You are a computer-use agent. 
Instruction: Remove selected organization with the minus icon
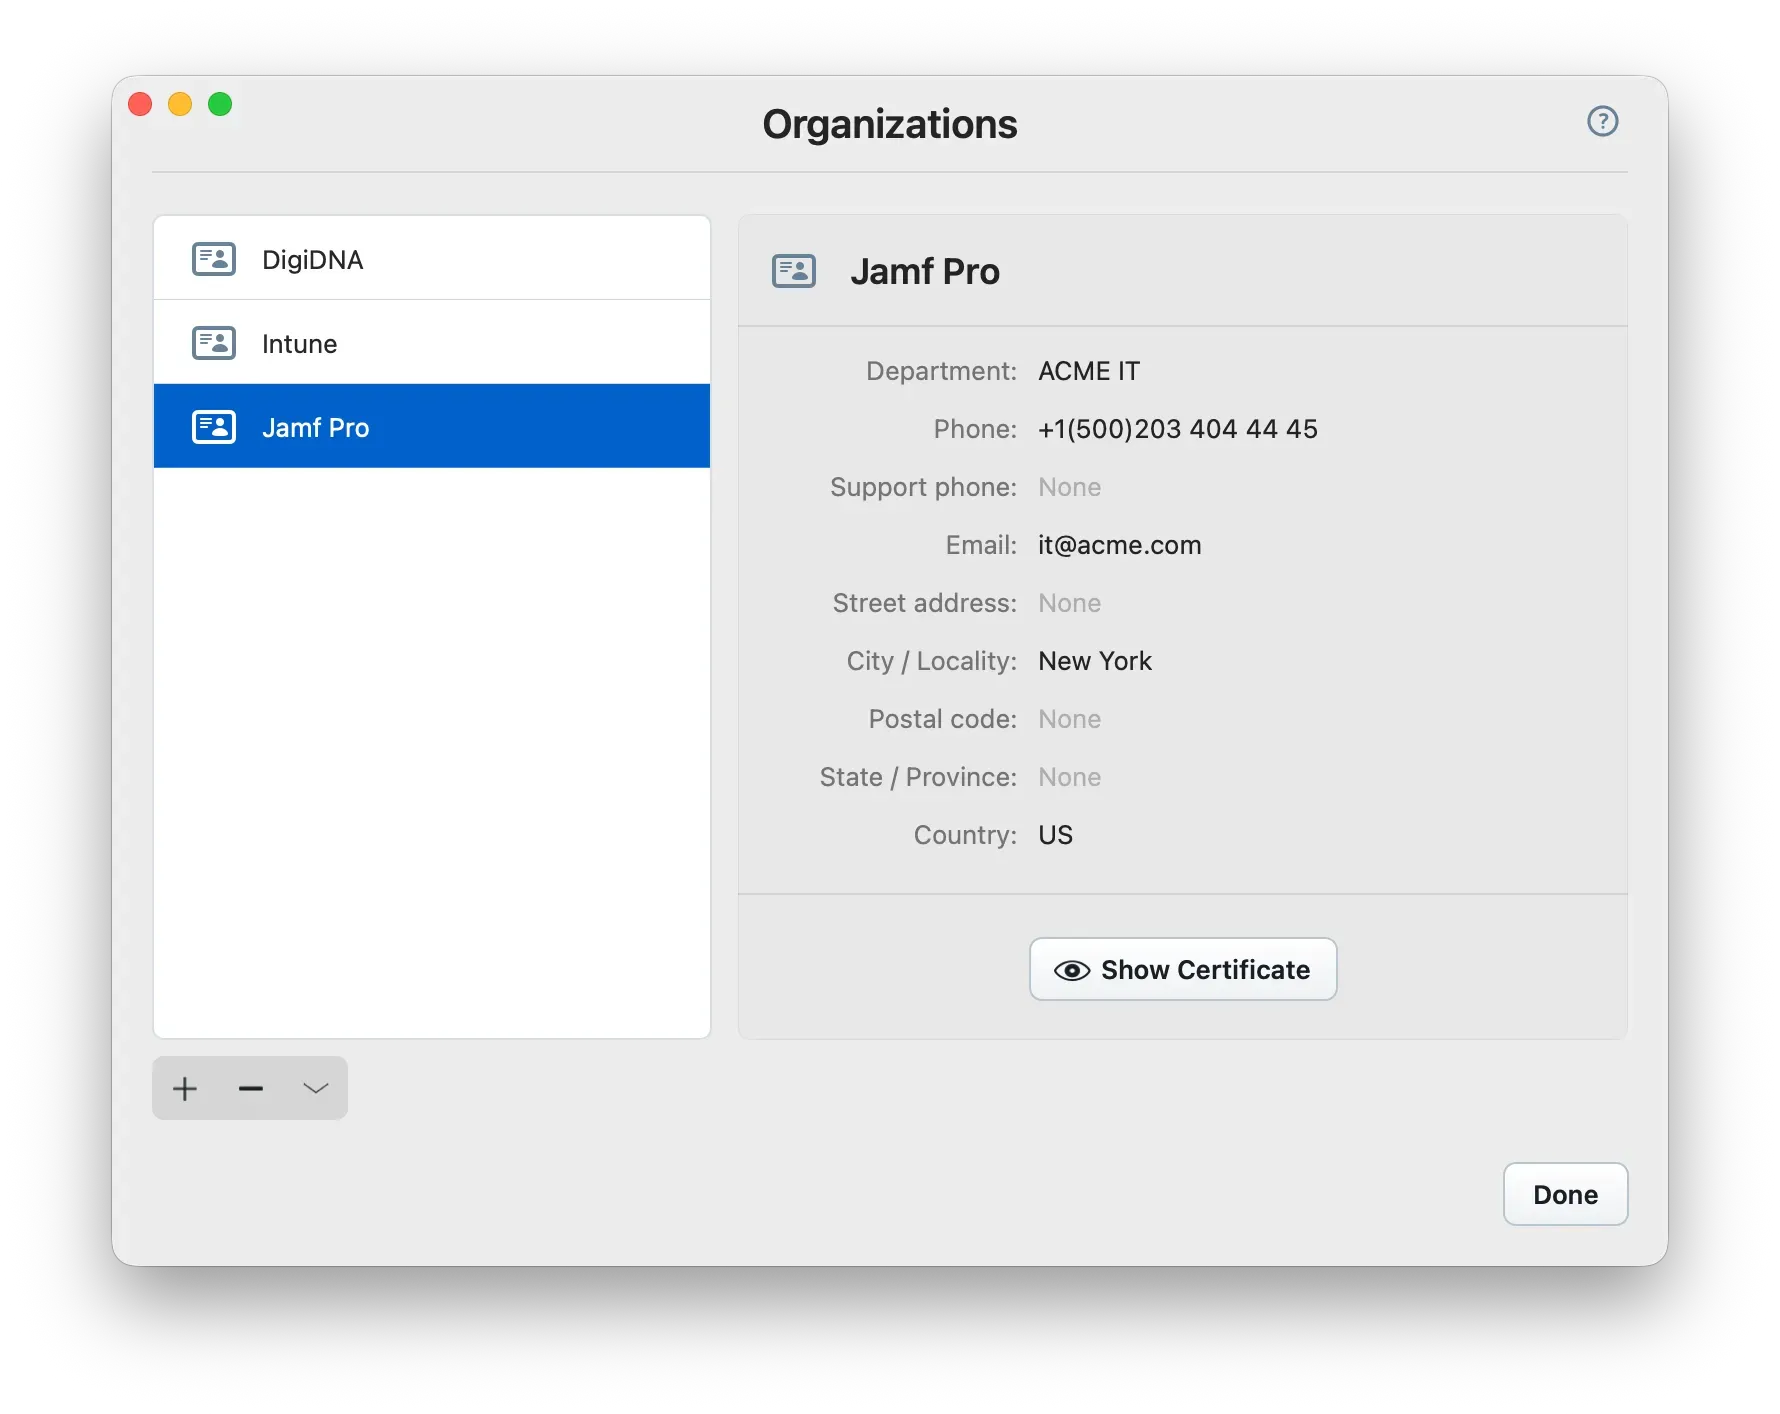click(x=250, y=1088)
